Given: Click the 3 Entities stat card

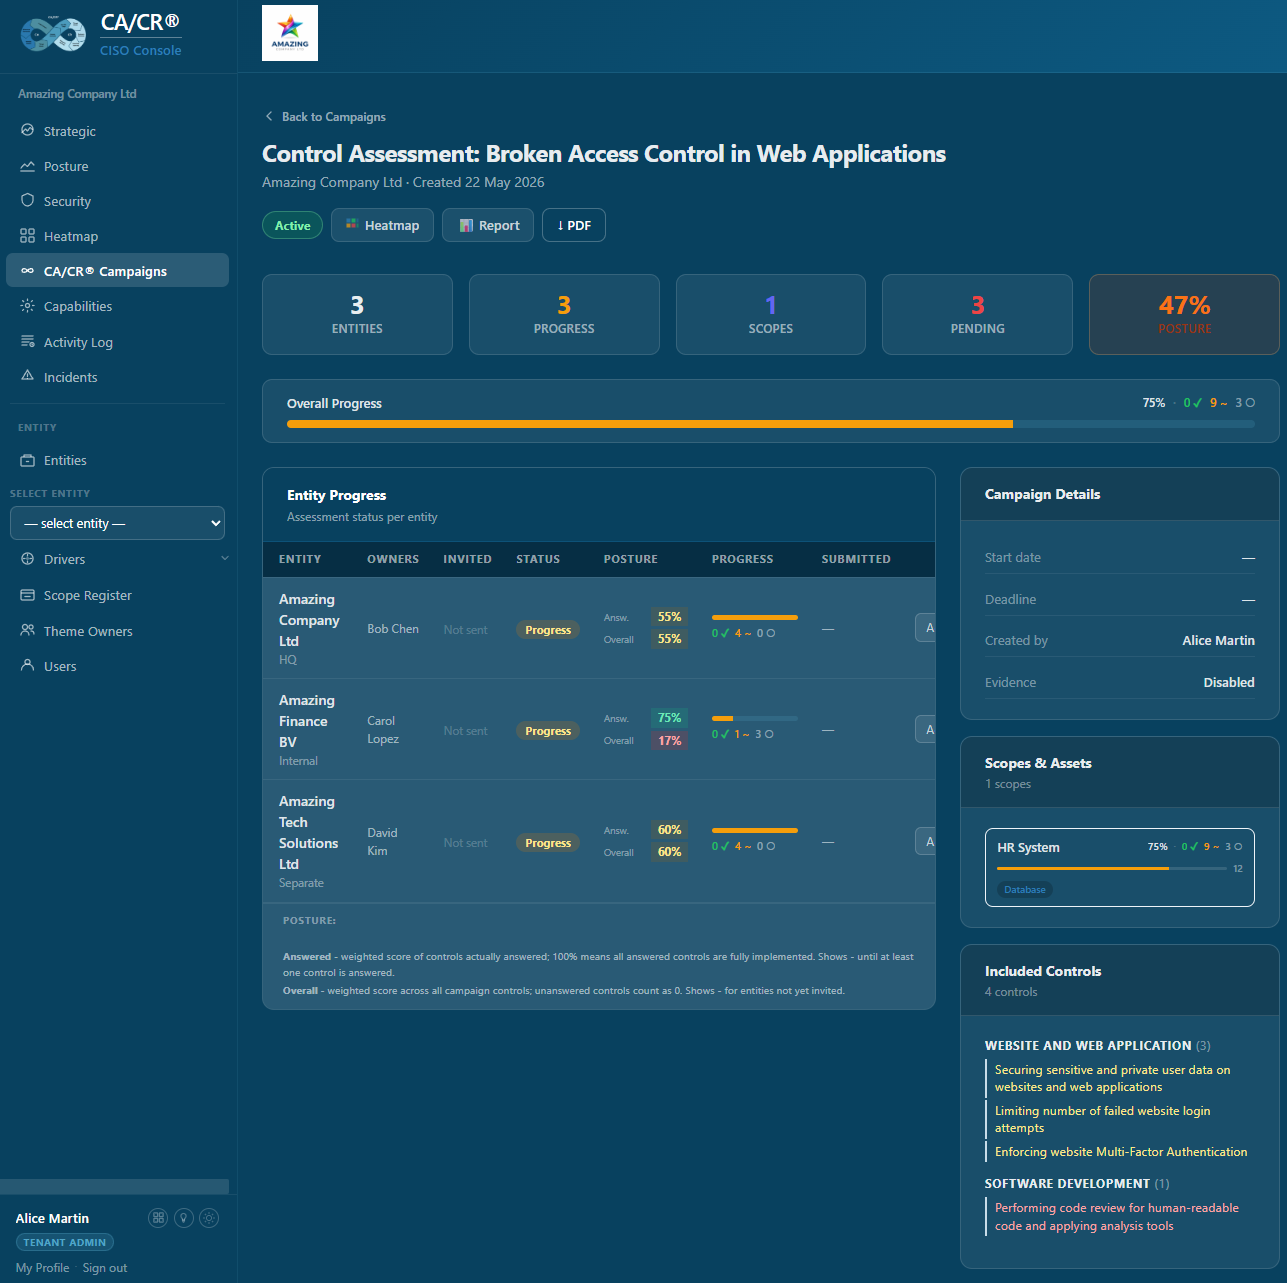Looking at the screenshot, I should pyautogui.click(x=357, y=314).
